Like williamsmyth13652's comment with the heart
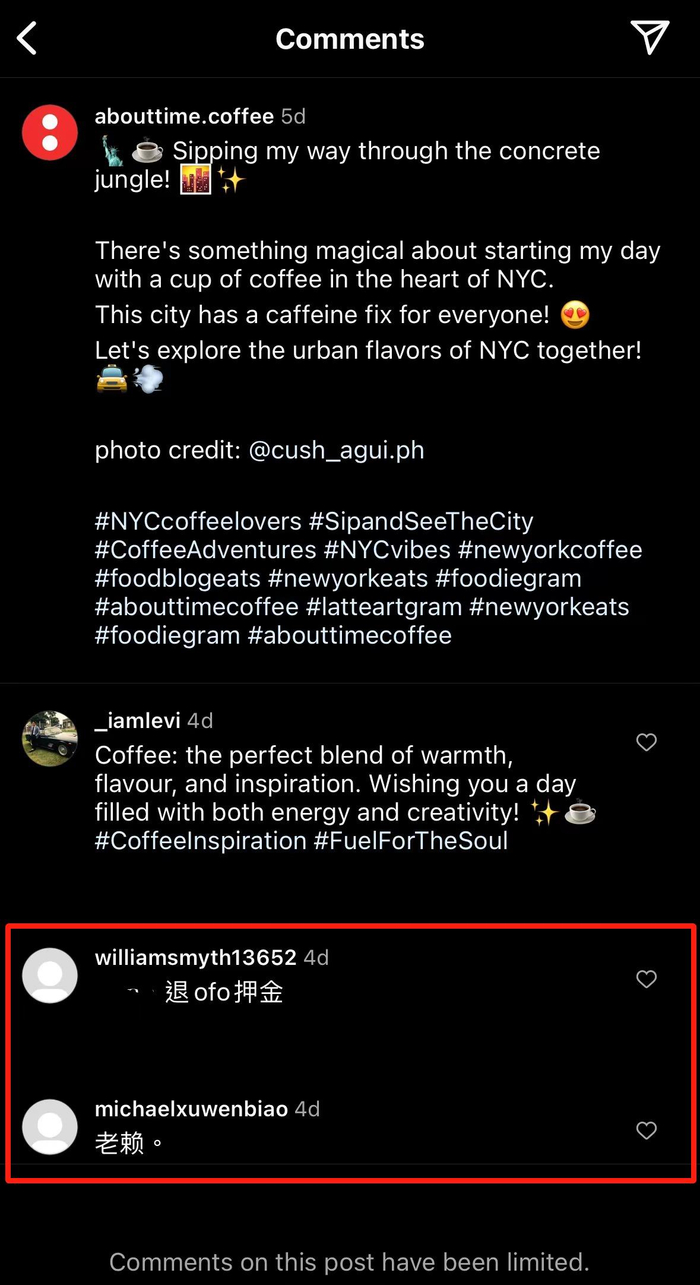 647,979
